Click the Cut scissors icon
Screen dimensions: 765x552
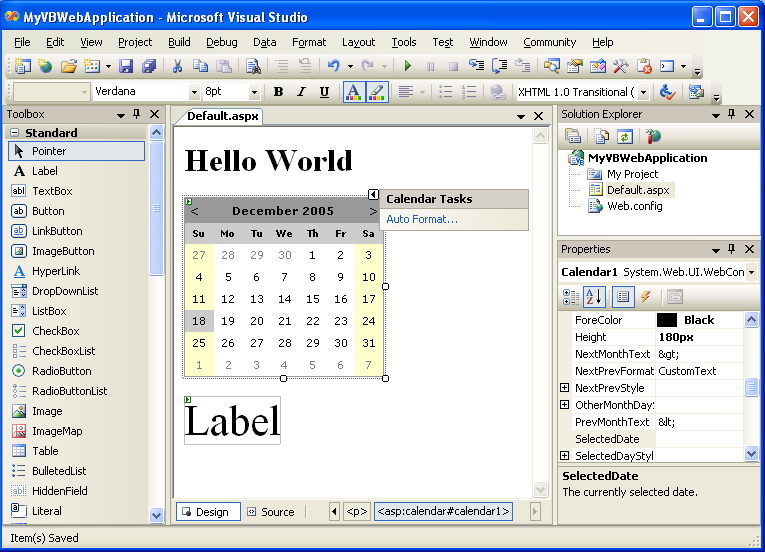(x=177, y=67)
